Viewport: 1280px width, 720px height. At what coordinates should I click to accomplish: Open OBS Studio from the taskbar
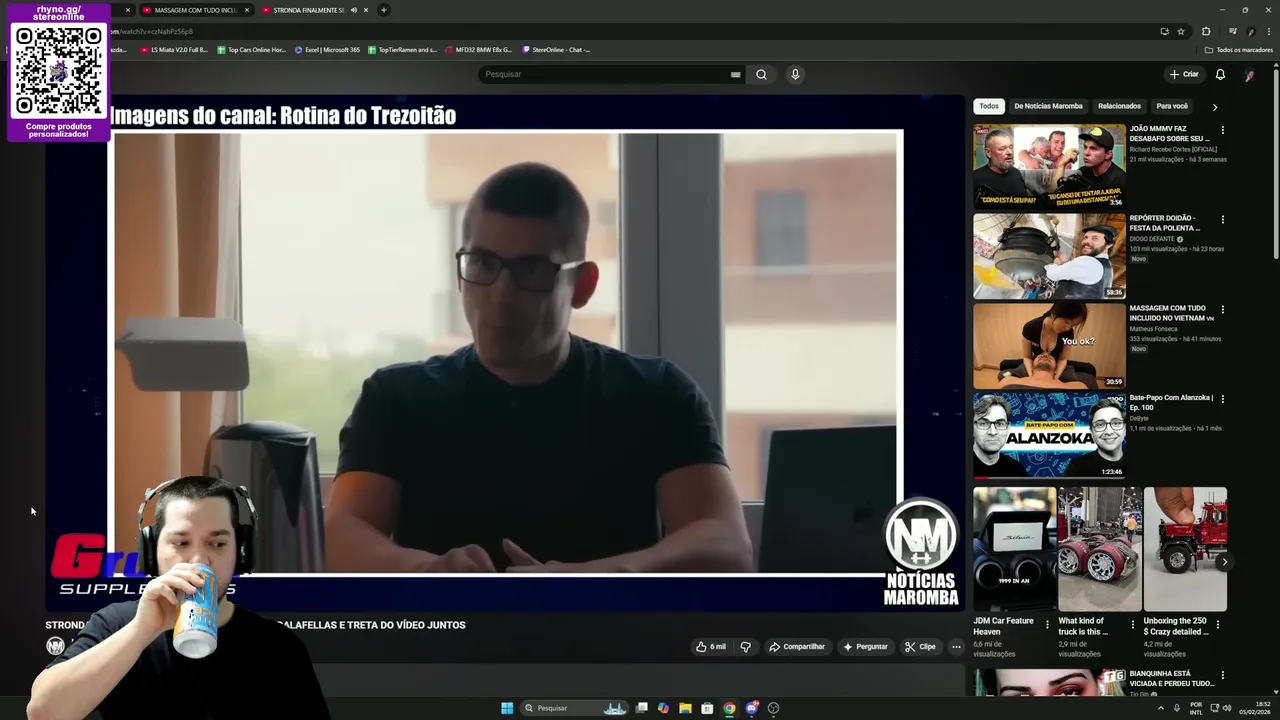pyautogui.click(x=773, y=708)
